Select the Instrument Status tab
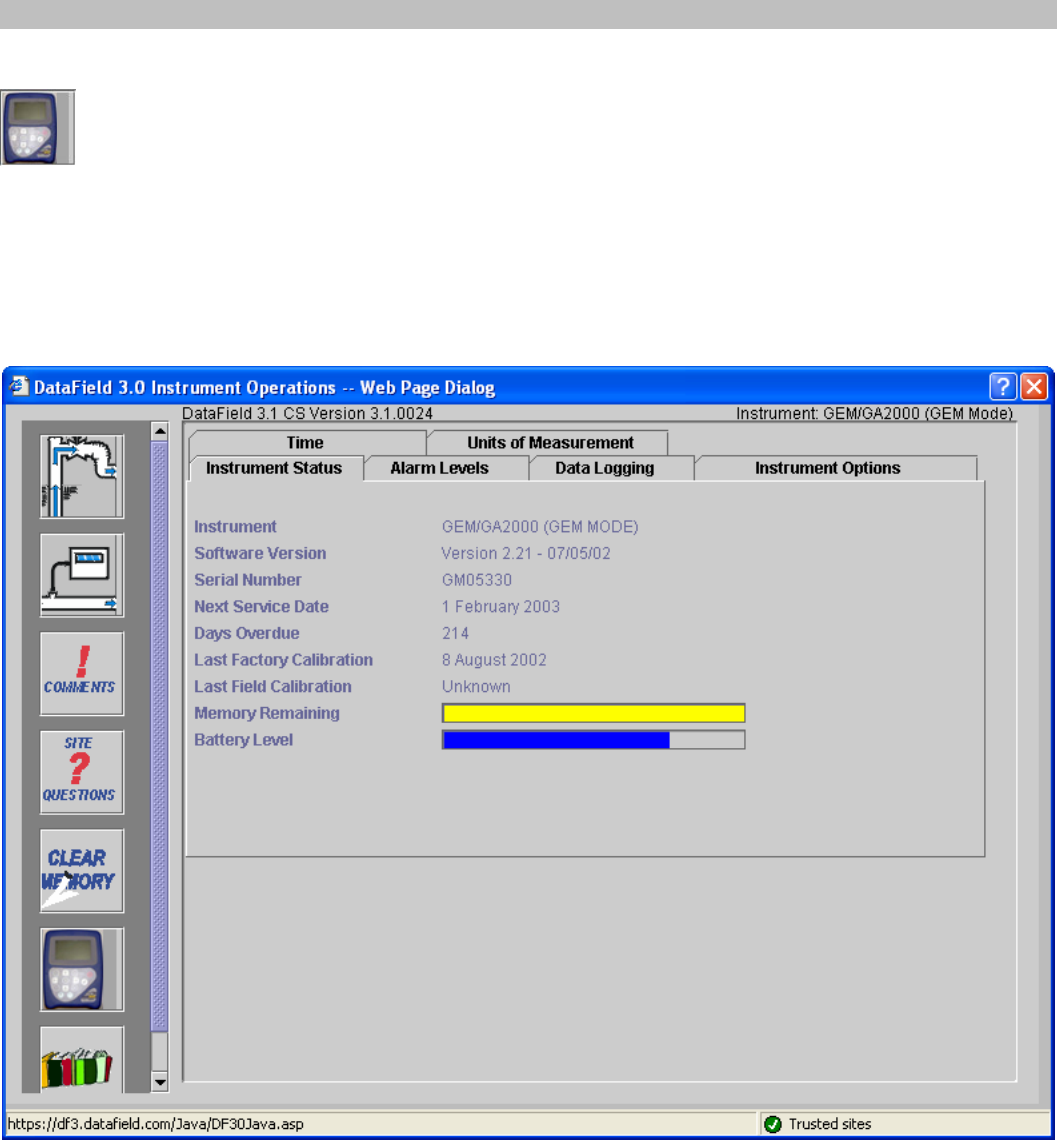This screenshot has height=1140, width=1057. tap(274, 468)
